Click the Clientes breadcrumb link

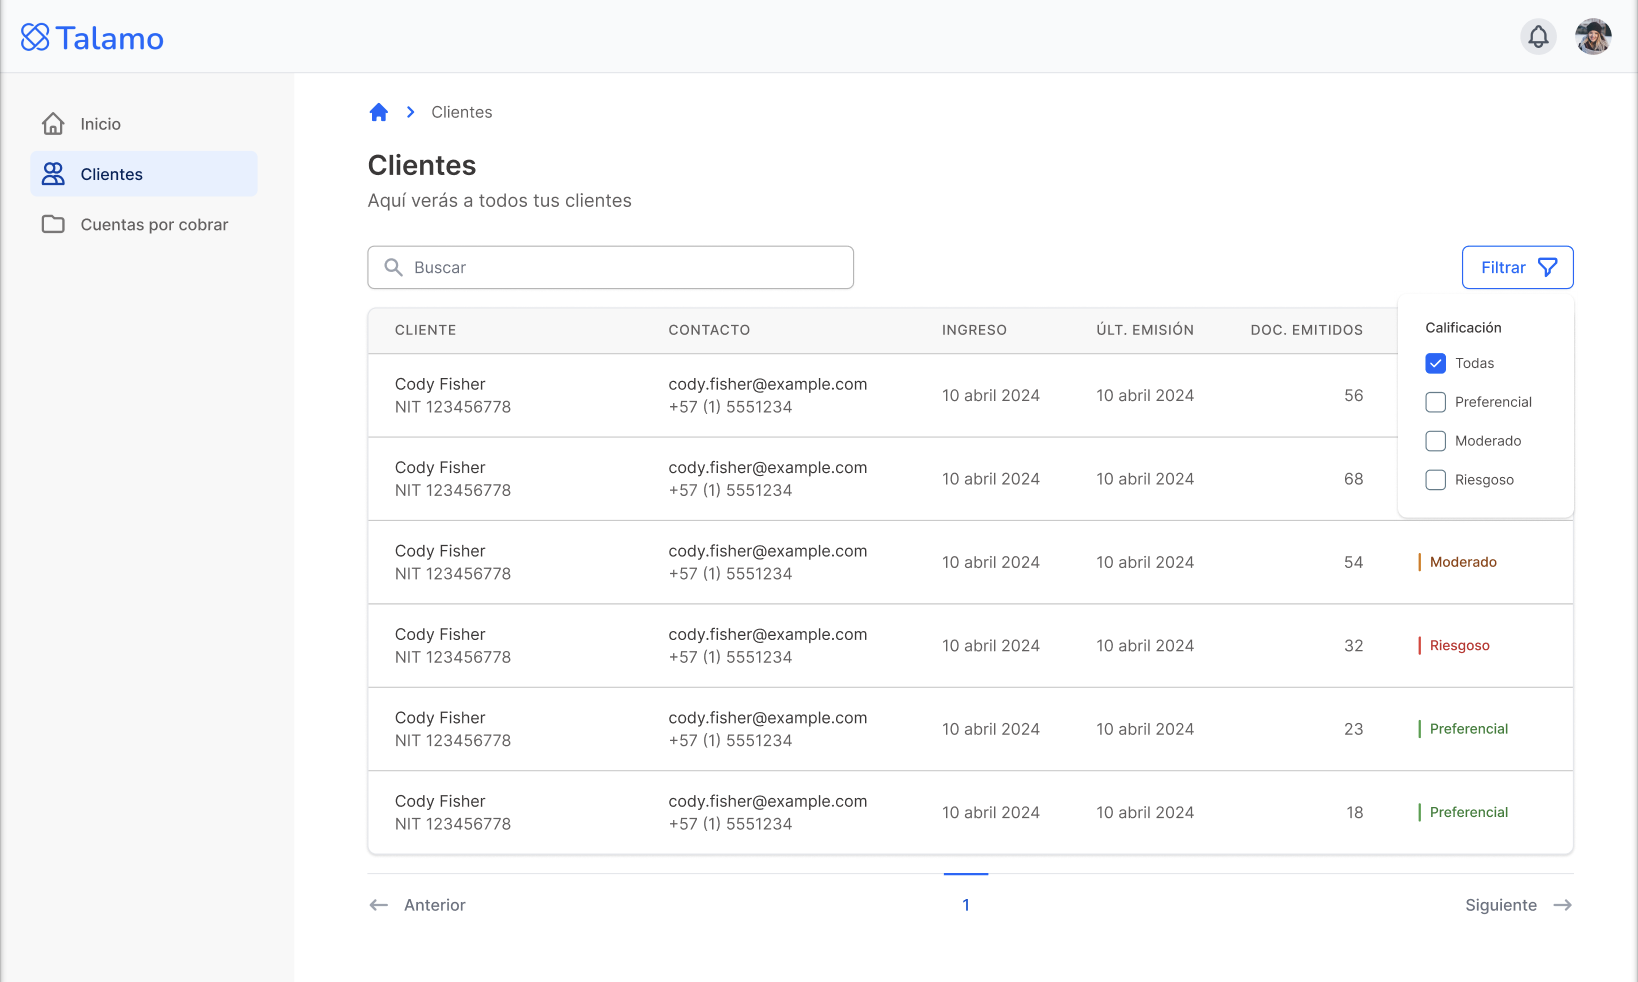coord(461,112)
